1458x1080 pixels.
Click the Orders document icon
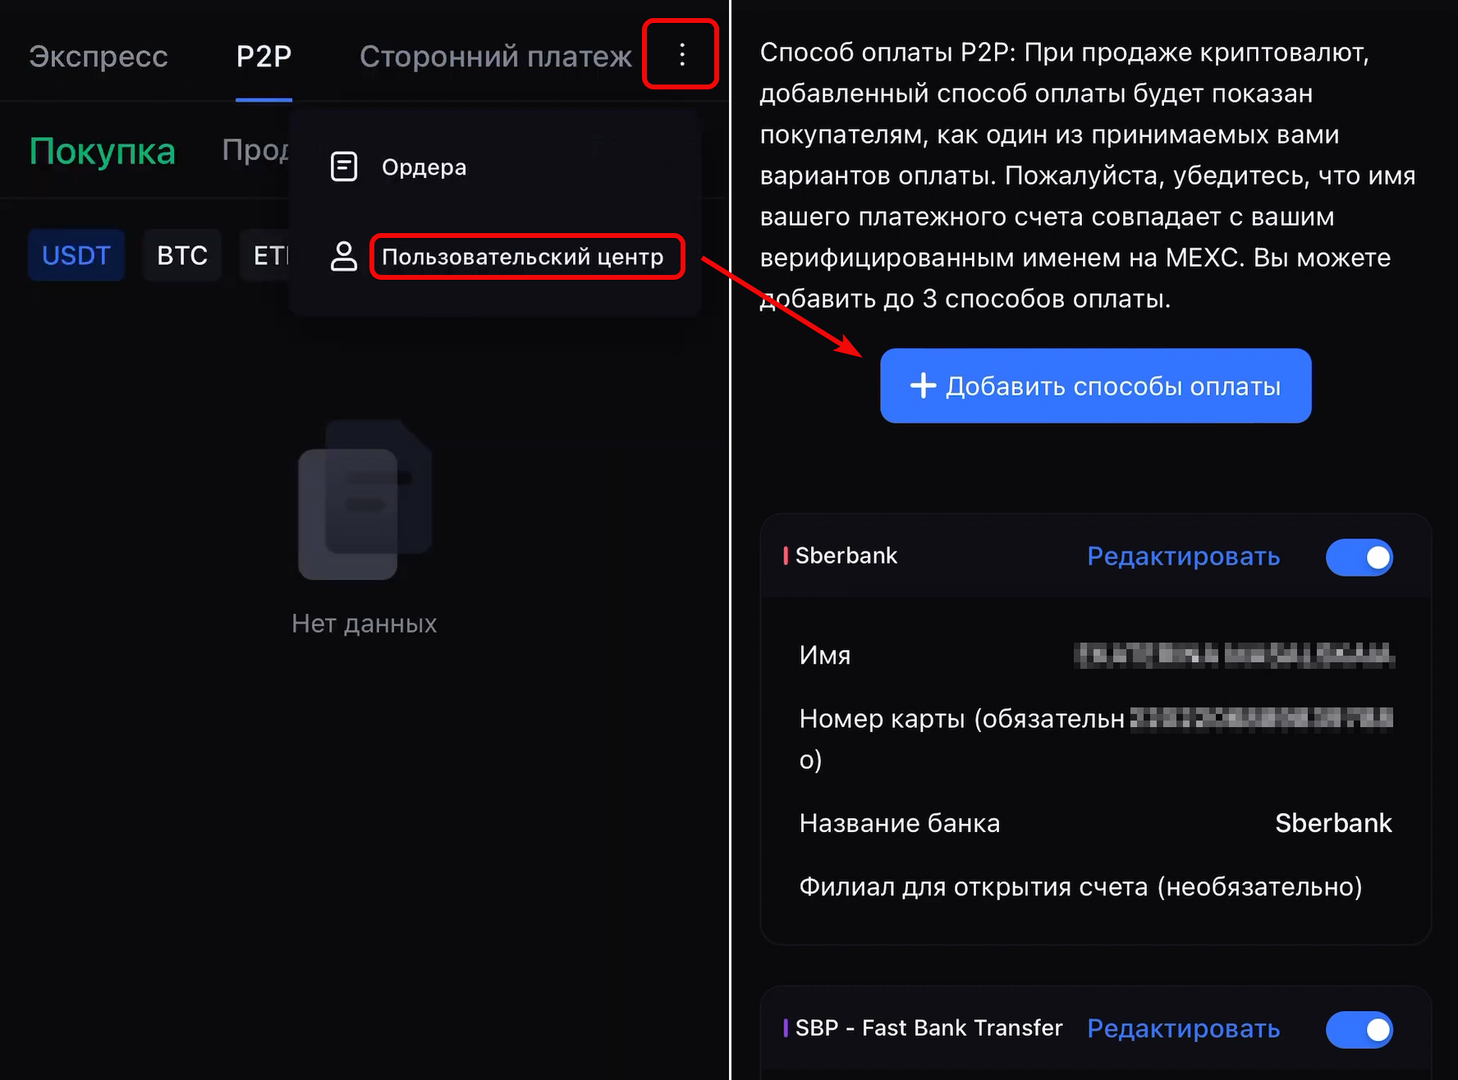pyautogui.click(x=344, y=167)
